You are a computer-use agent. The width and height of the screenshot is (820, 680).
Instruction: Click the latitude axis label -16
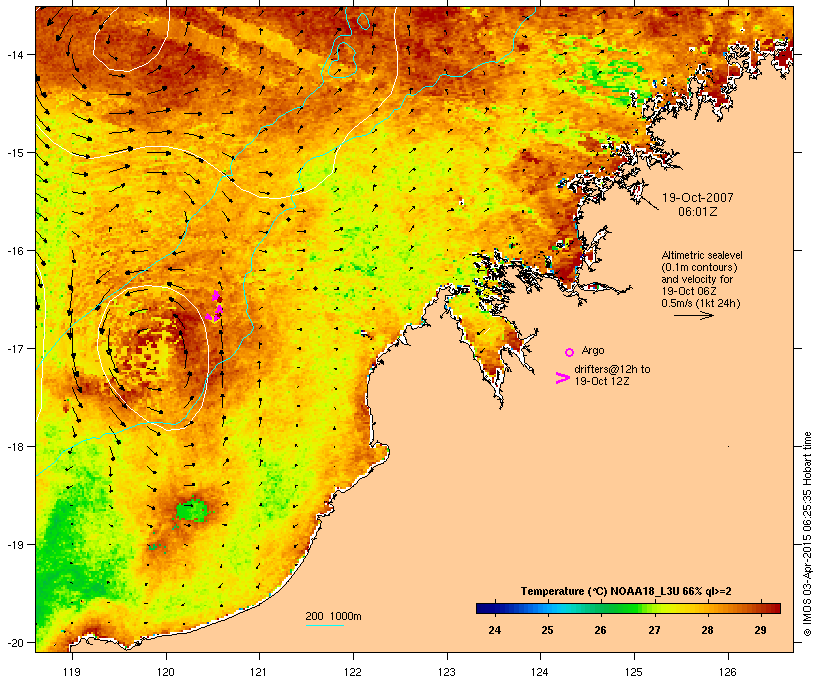(14, 251)
